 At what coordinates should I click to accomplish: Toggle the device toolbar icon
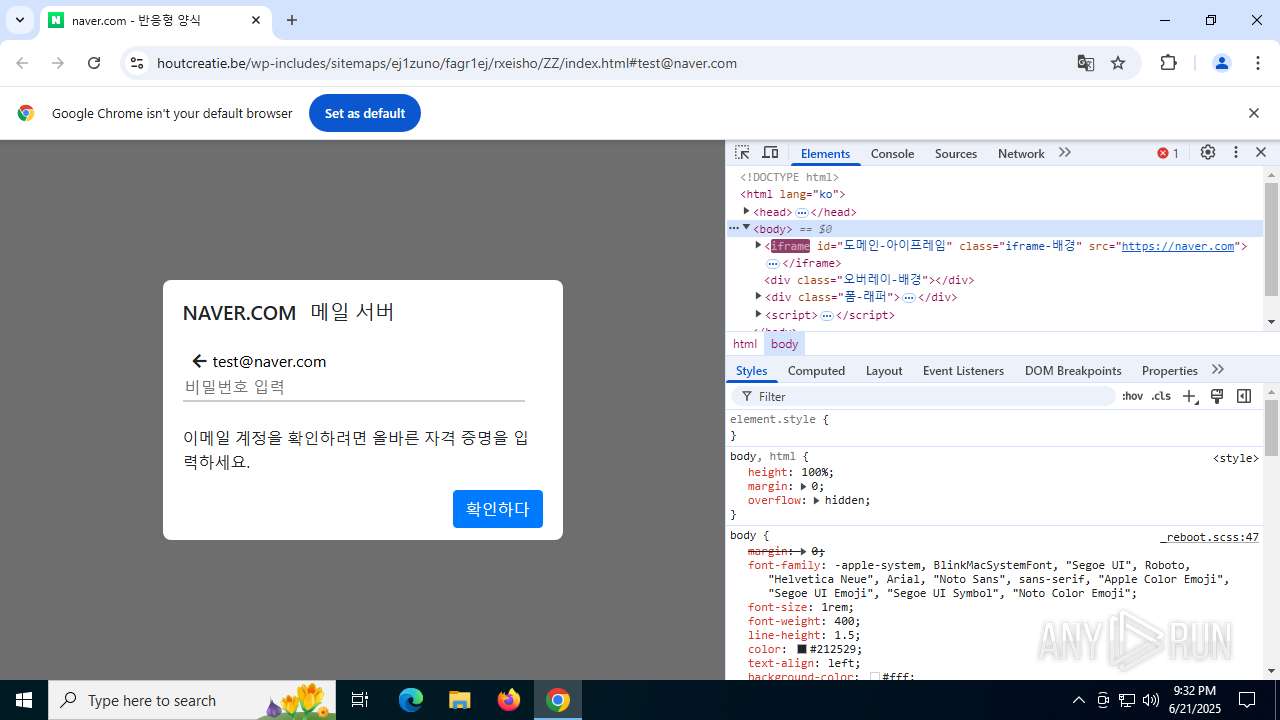(x=770, y=153)
